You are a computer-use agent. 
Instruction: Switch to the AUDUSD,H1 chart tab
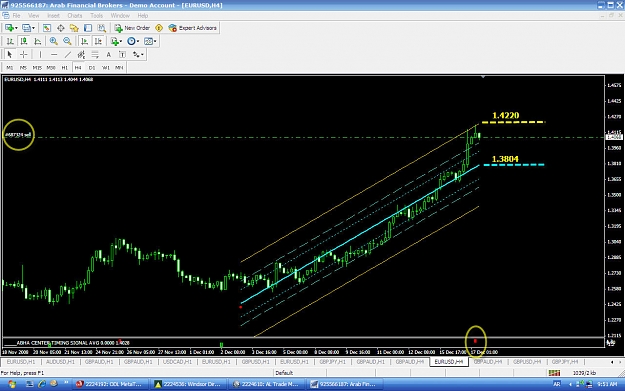click(x=61, y=362)
